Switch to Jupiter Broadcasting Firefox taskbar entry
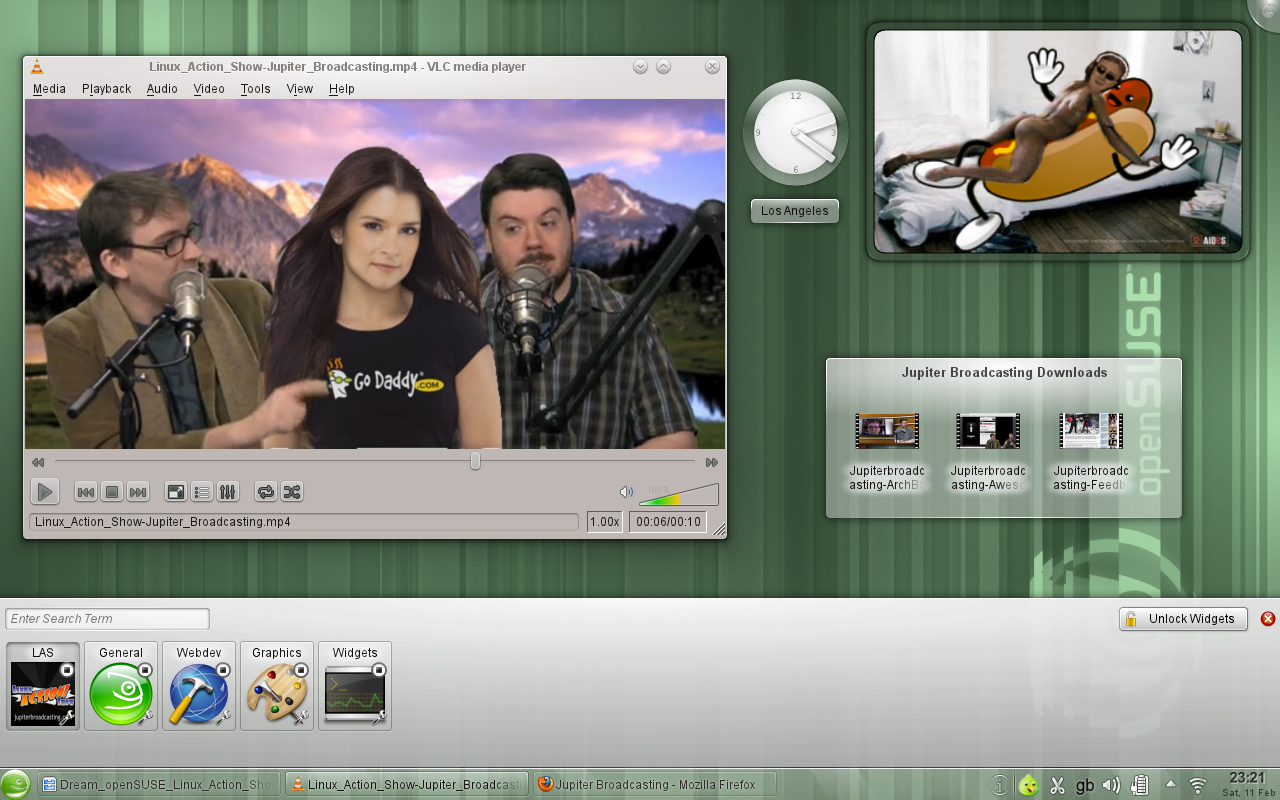Screen dimensions: 1280x800 coord(655,785)
